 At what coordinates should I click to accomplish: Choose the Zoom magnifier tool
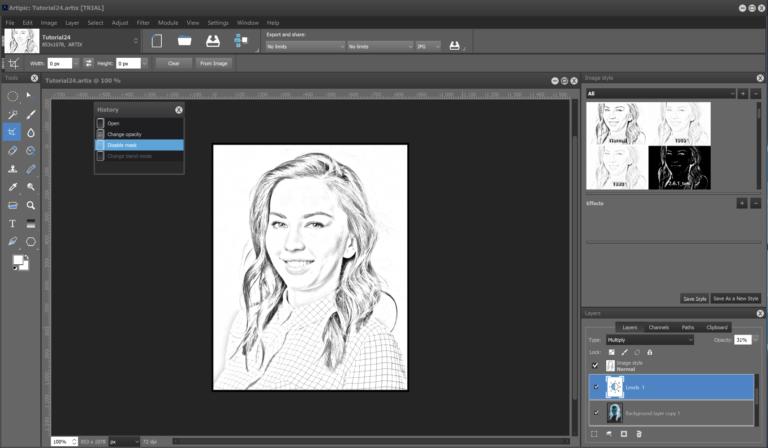pos(31,205)
